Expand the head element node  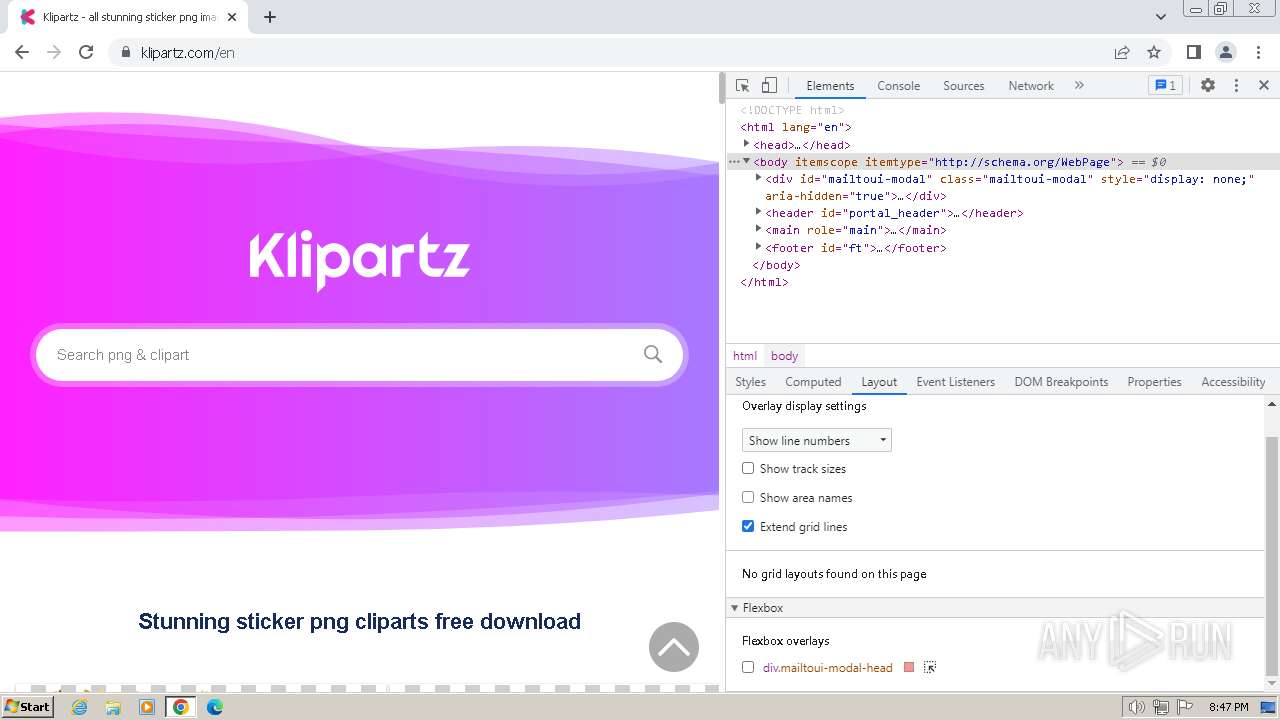pos(746,144)
